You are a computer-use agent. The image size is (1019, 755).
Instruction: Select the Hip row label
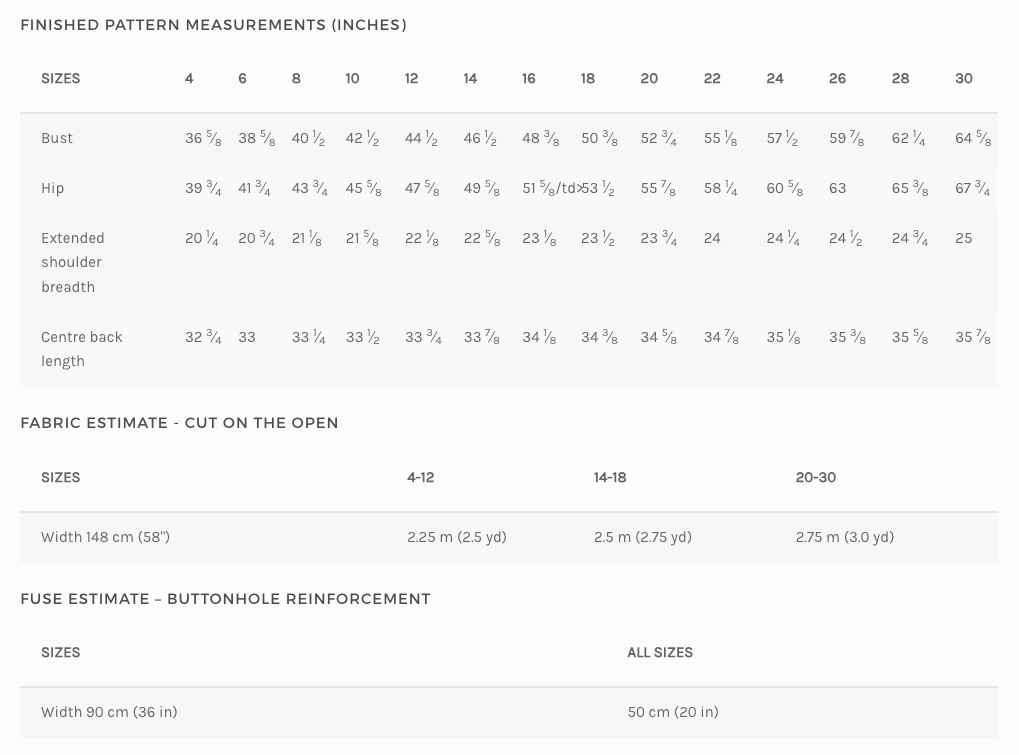tap(53, 188)
